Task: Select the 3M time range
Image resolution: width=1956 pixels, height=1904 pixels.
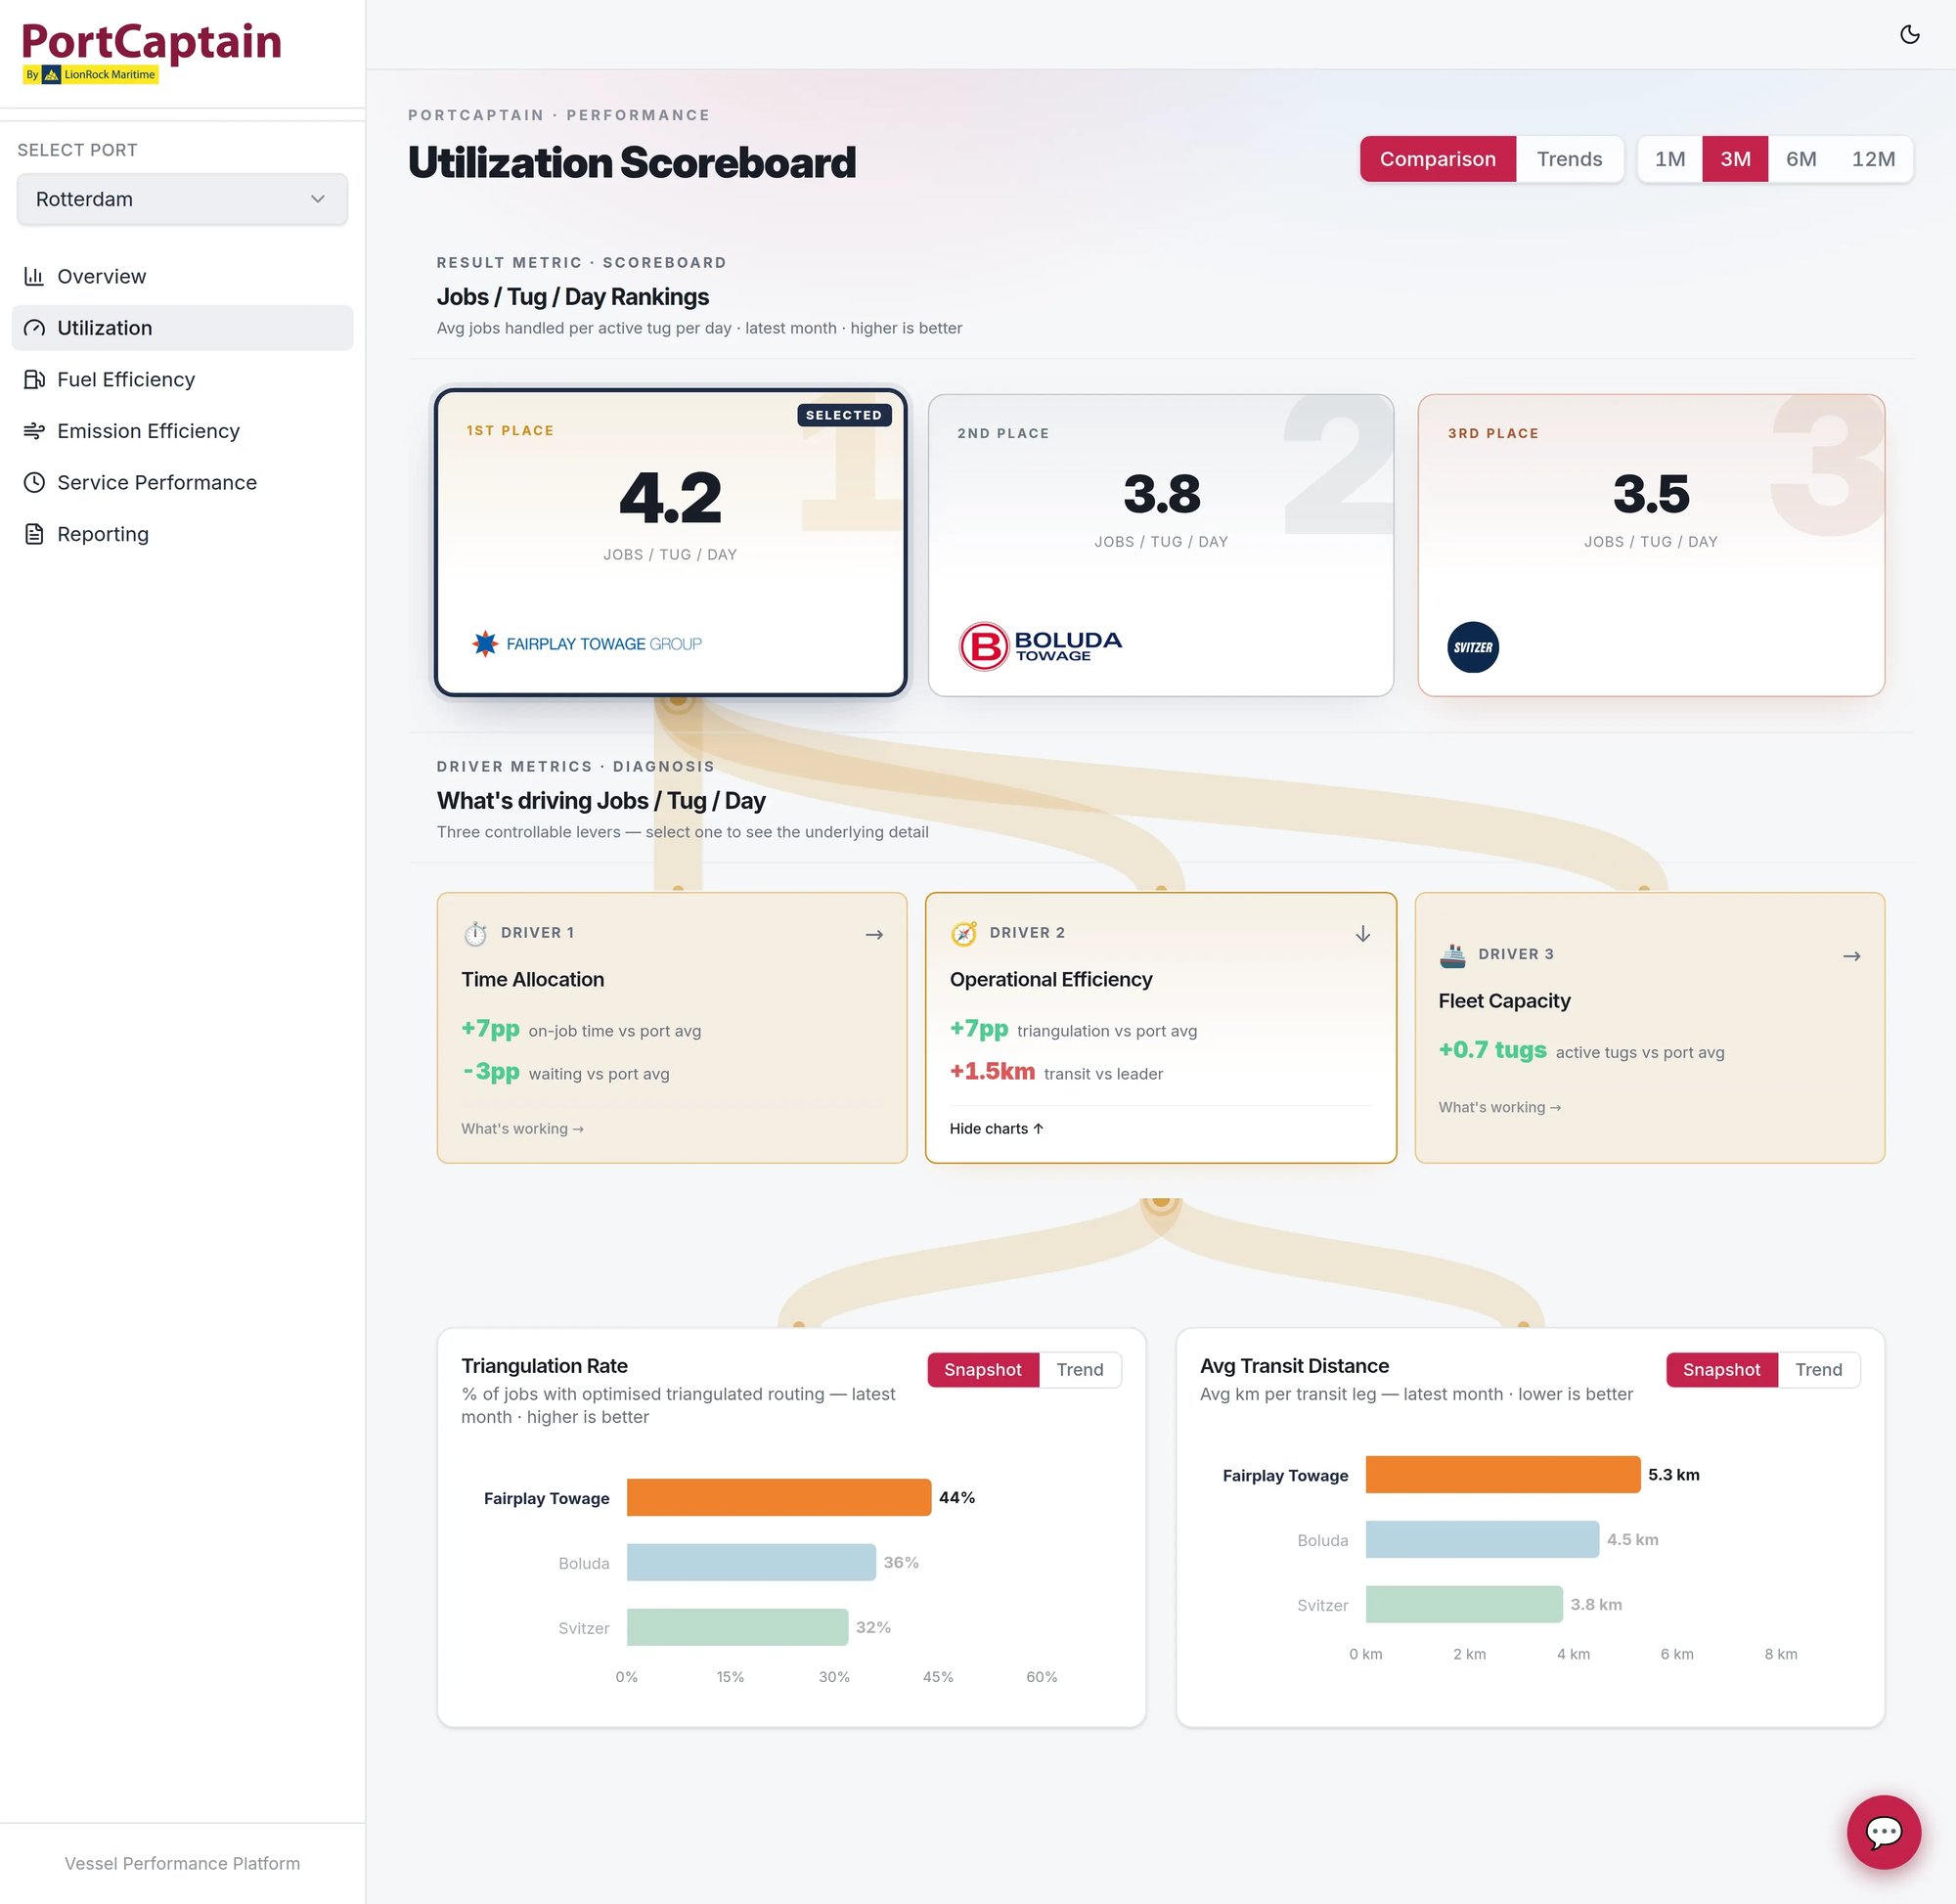Action: click(x=1734, y=159)
